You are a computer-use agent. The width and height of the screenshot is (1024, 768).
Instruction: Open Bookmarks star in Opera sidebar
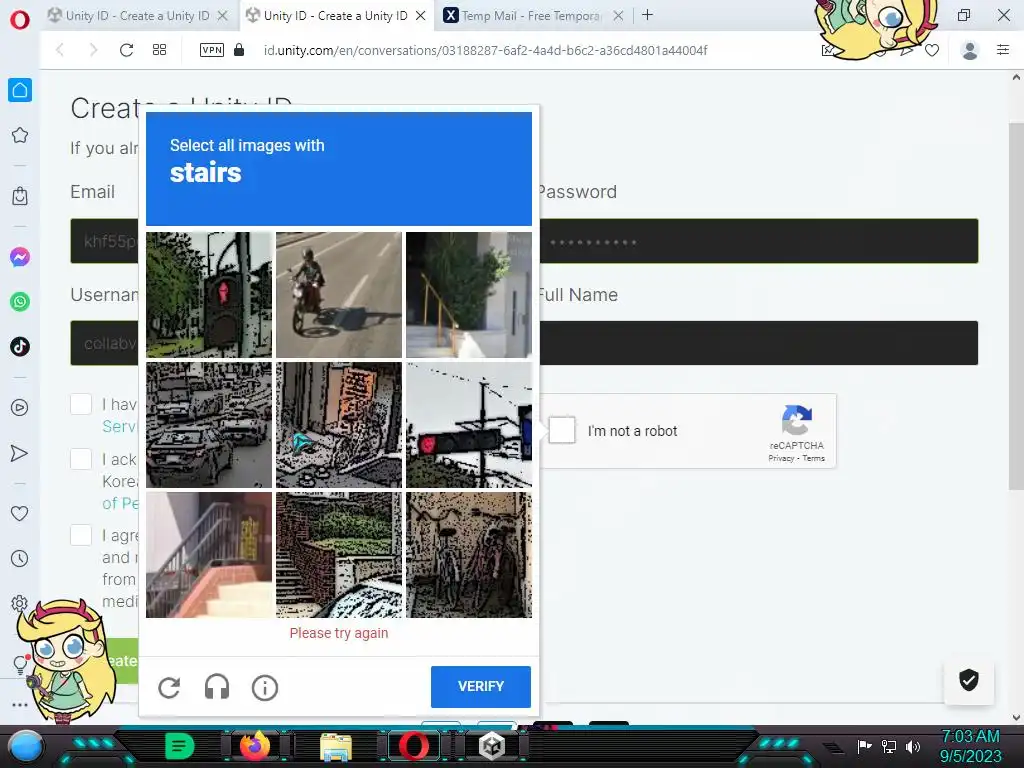tap(20, 135)
